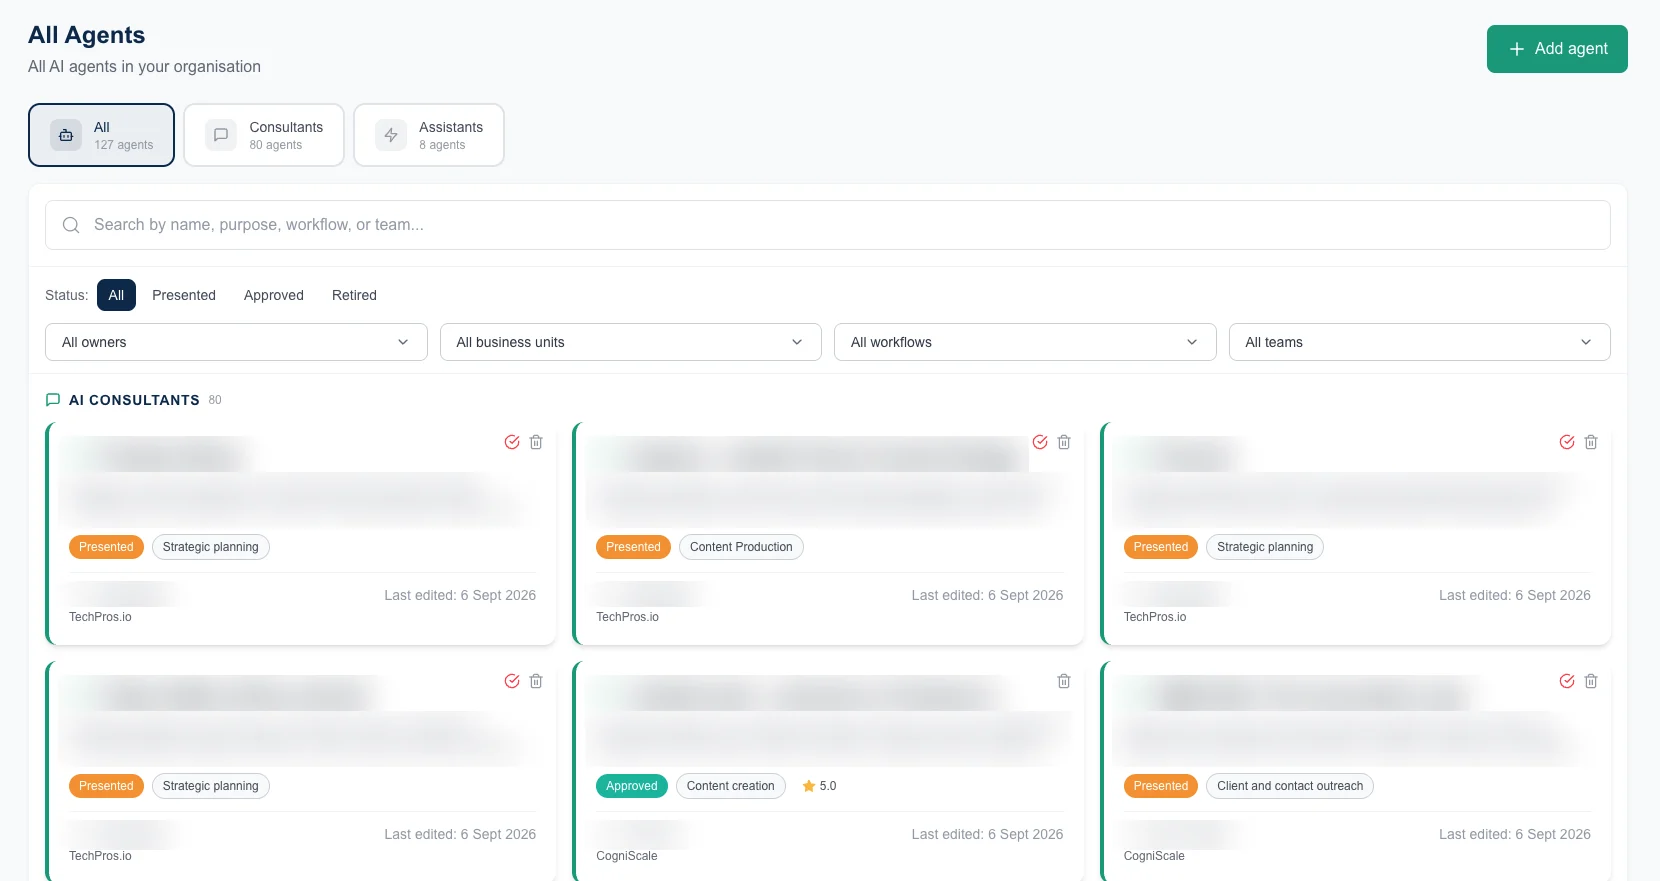The height and width of the screenshot is (881, 1660).
Task: Click TechPros.io on the Content Production card
Action: click(x=627, y=617)
